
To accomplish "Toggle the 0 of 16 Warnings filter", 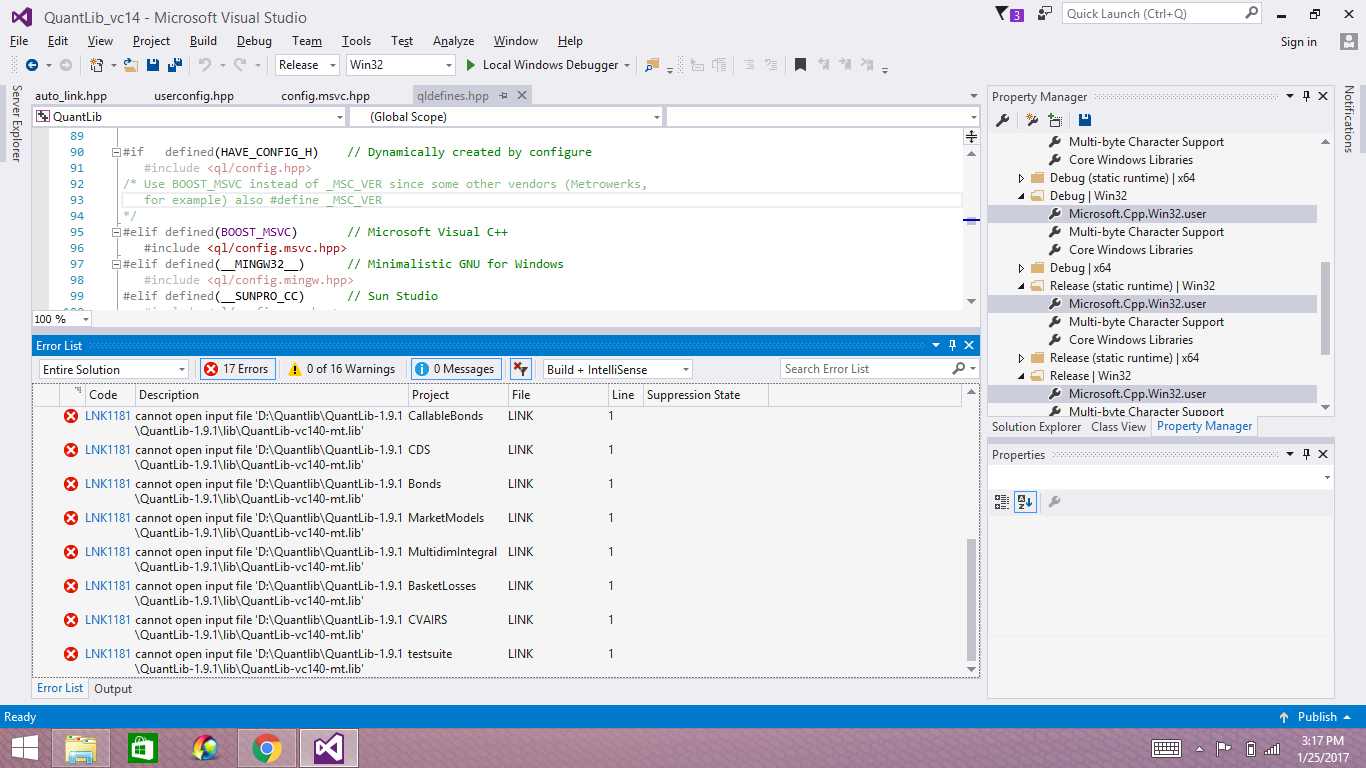I will (341, 369).
